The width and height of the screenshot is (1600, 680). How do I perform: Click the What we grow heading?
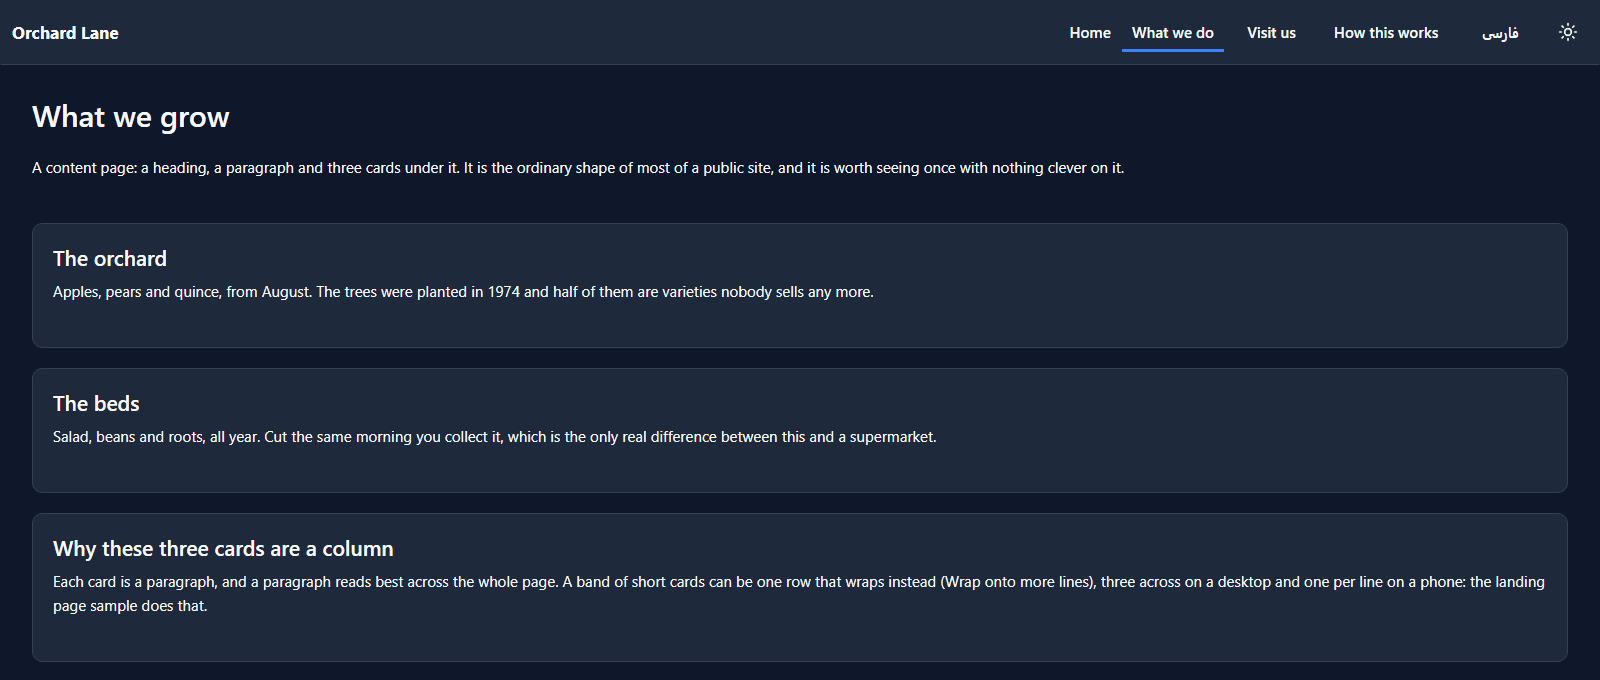[x=131, y=118]
